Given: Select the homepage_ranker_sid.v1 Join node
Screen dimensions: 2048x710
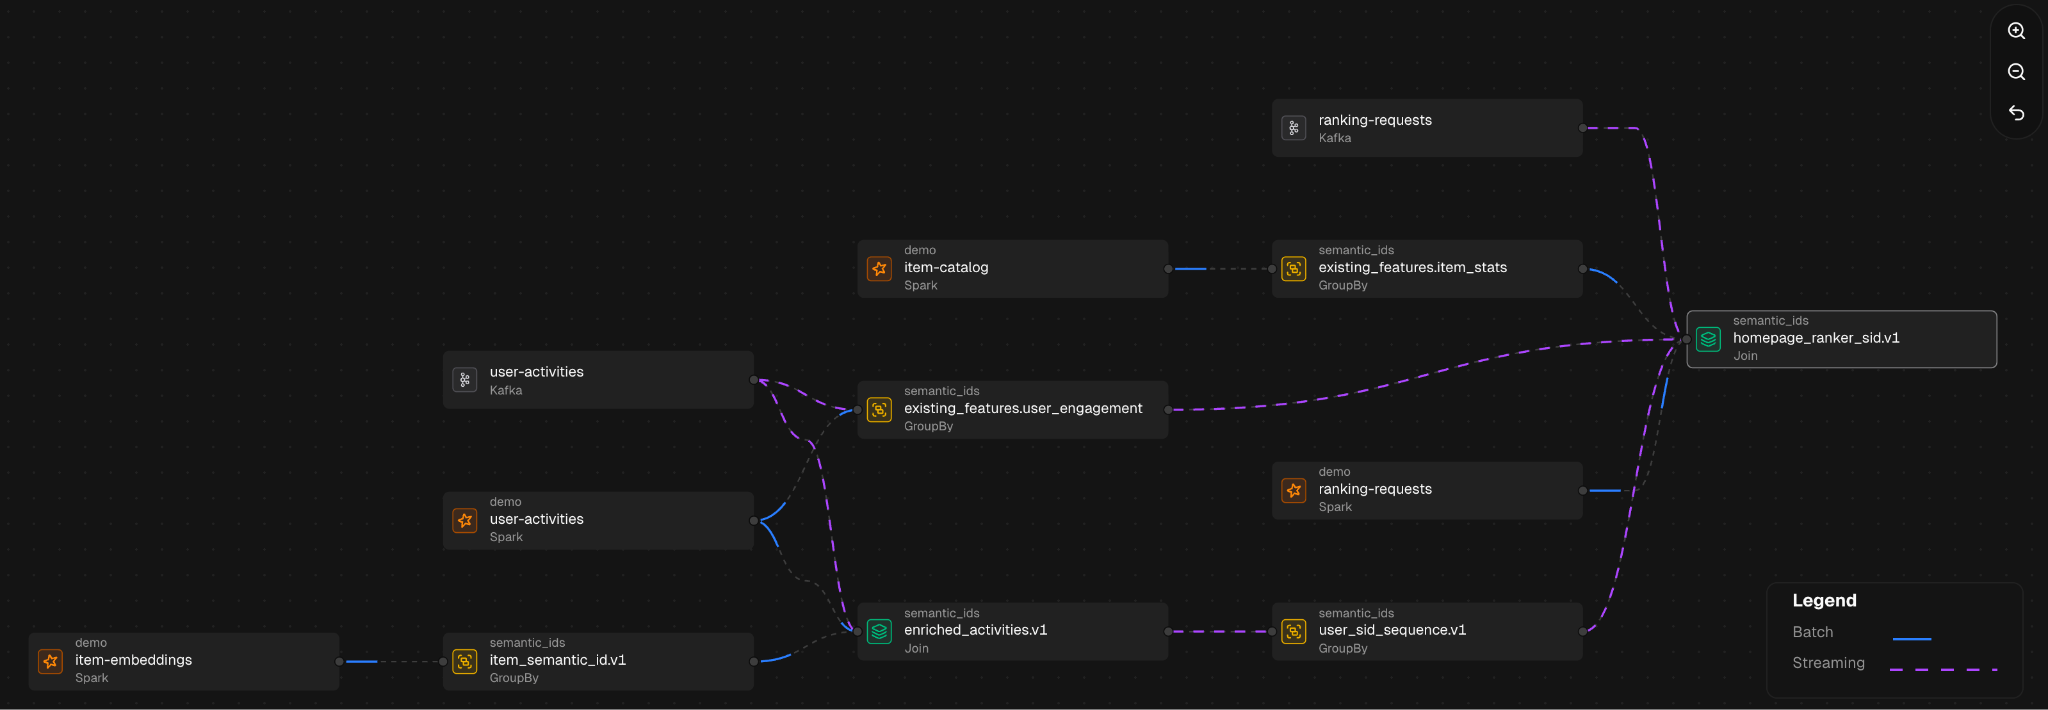Looking at the screenshot, I should (1841, 339).
